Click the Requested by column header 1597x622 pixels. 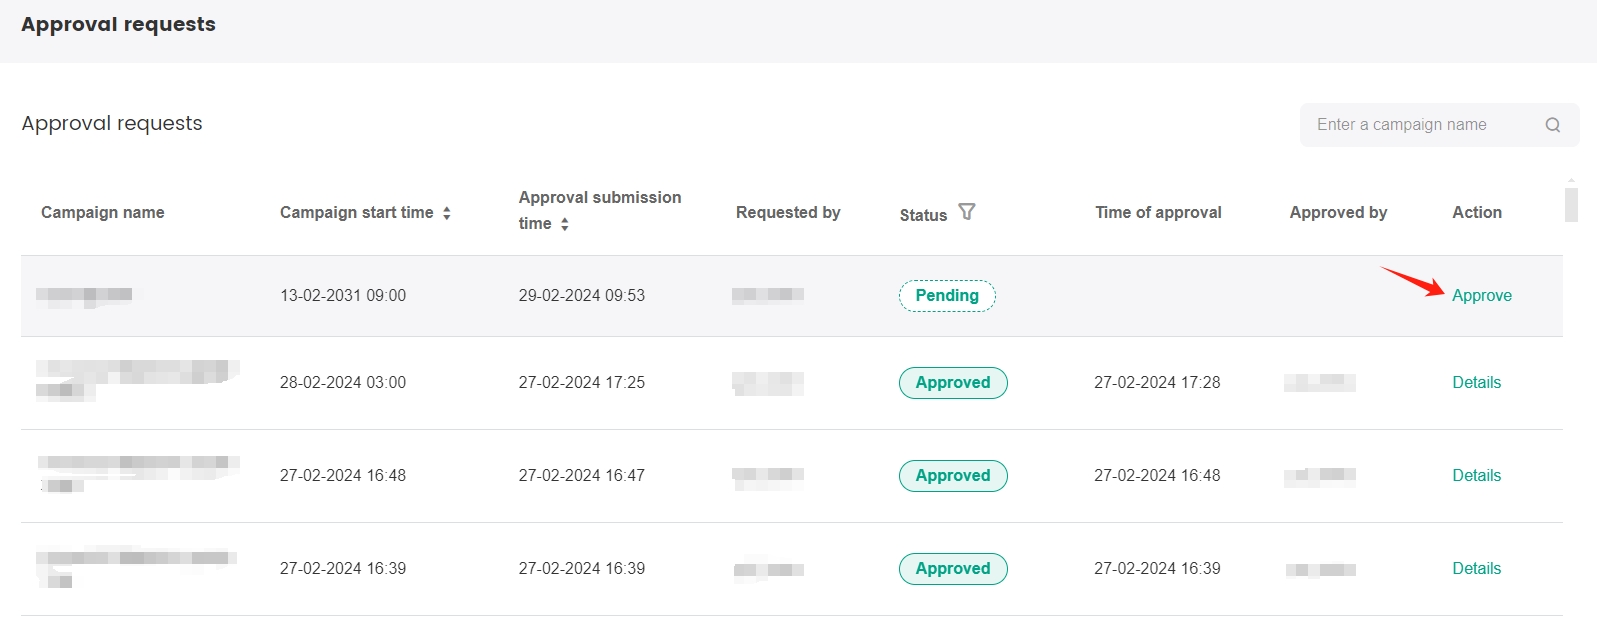(x=788, y=213)
